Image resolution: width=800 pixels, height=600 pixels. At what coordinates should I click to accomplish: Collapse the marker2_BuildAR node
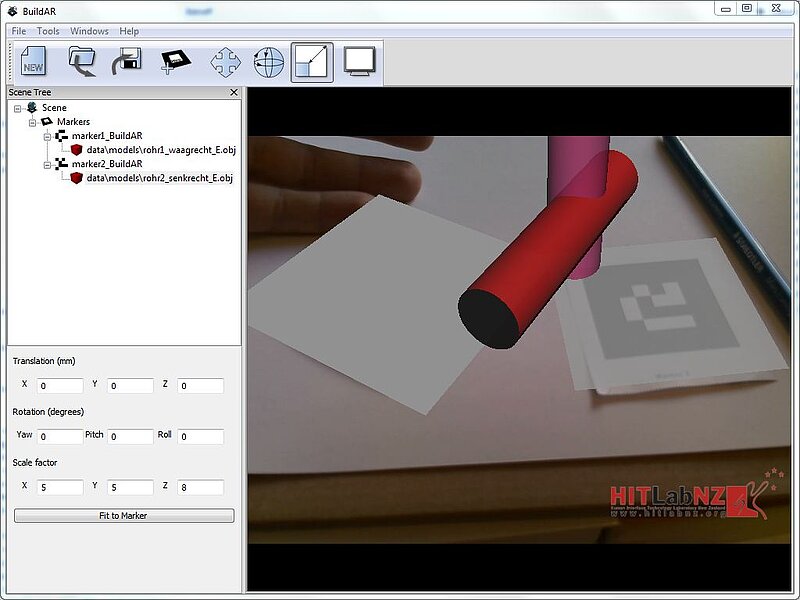tap(46, 164)
